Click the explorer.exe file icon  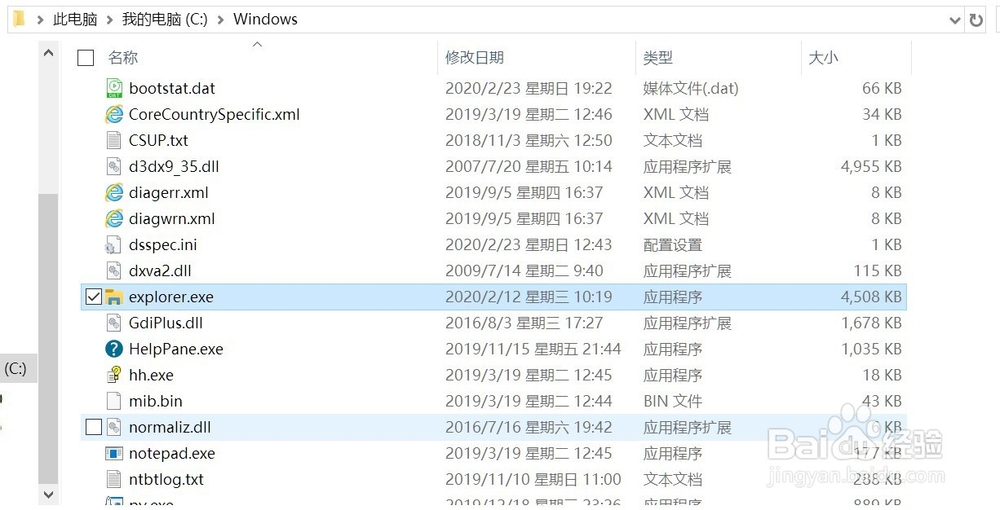click(x=114, y=297)
